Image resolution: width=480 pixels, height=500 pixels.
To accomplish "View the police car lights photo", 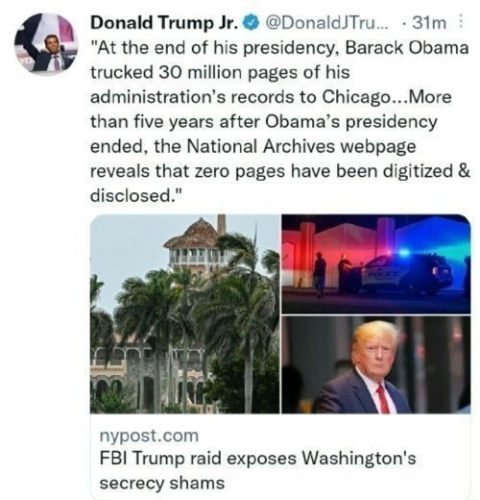I will [x=376, y=264].
